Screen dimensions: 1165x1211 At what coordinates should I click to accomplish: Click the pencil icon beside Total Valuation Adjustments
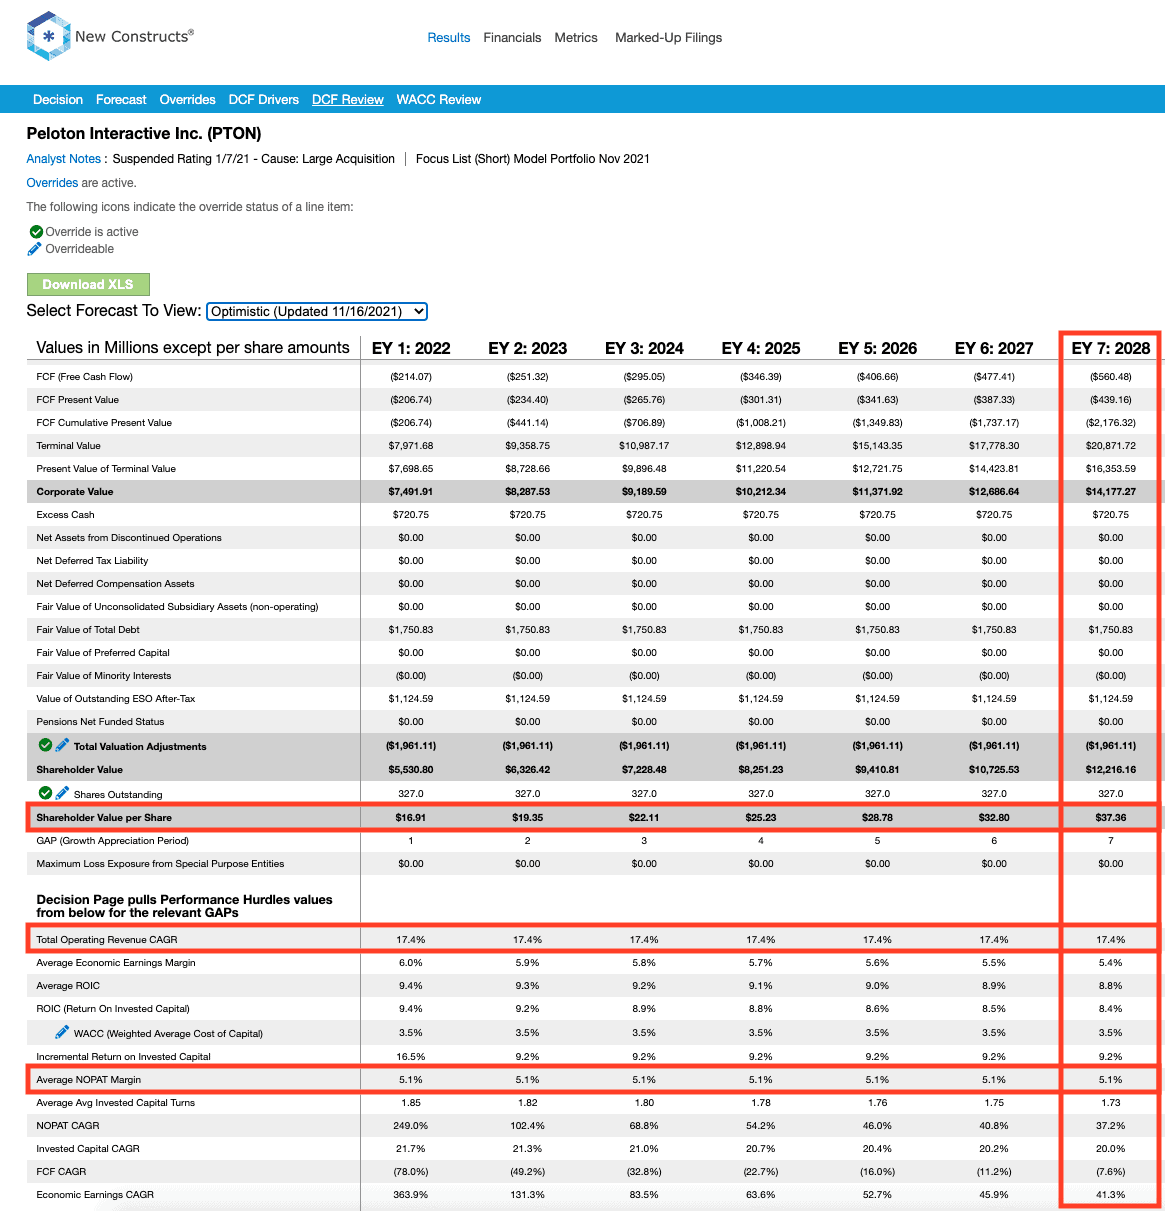click(62, 745)
